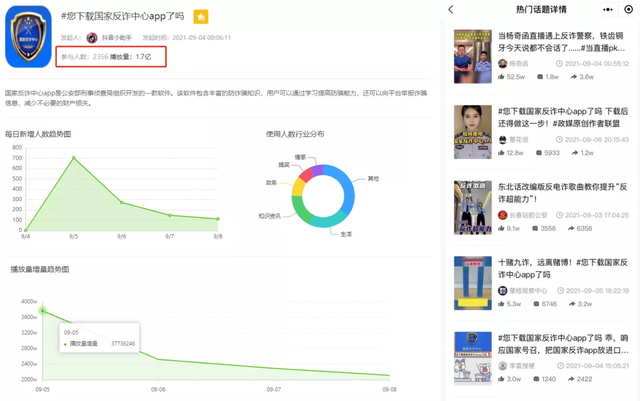Click the 热门话题详情 header title

pos(541,9)
